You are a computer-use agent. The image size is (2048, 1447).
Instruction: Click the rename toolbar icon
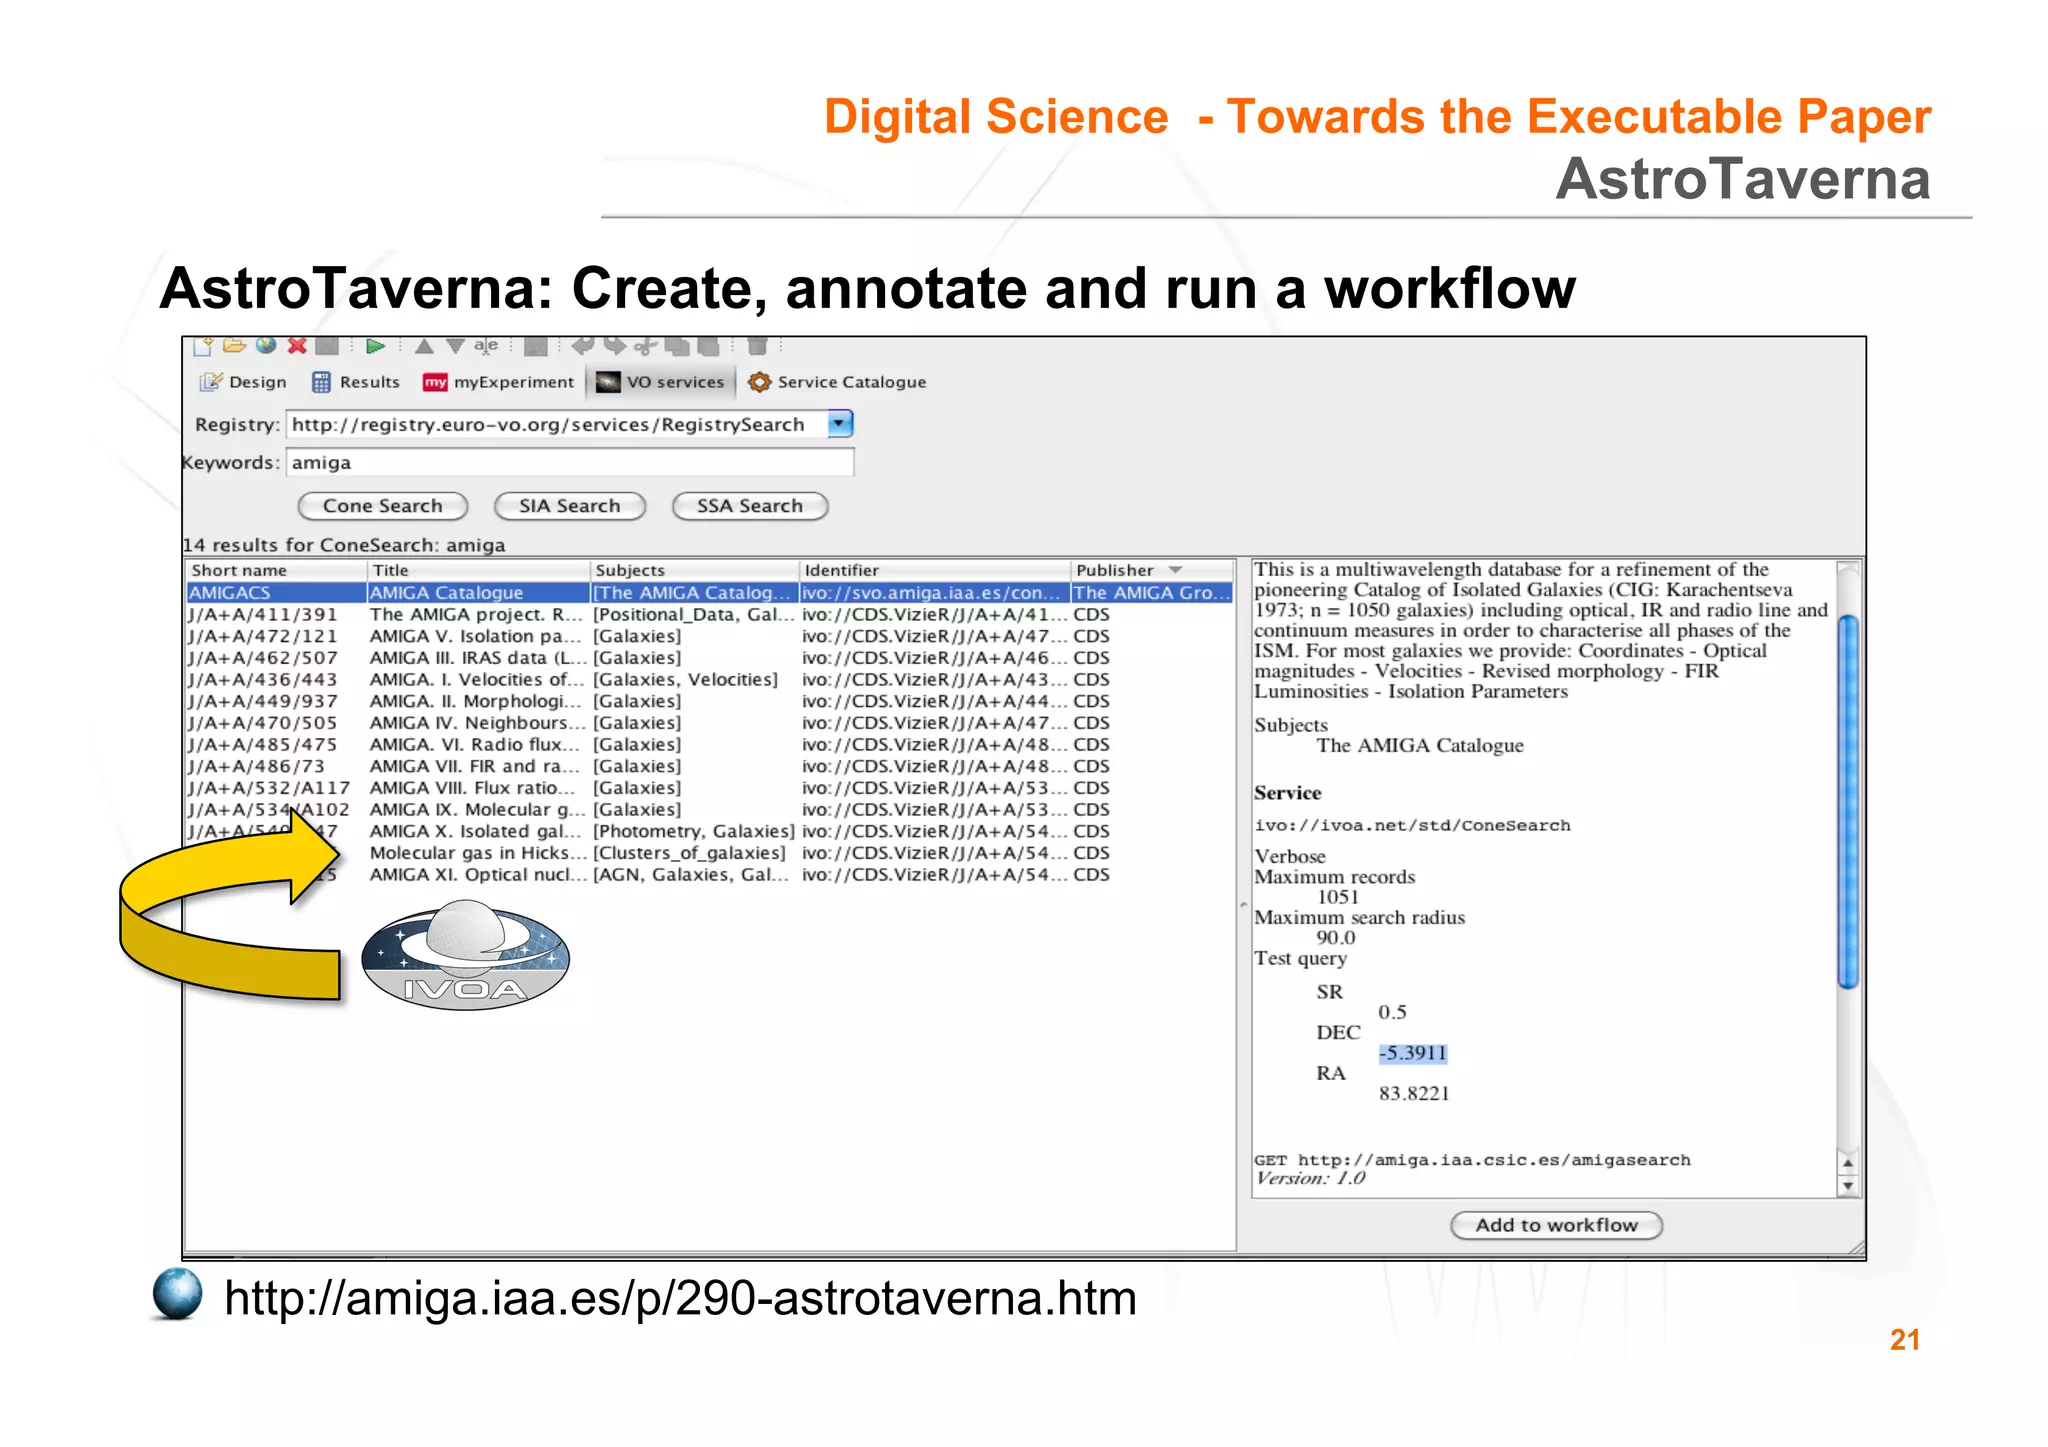point(486,346)
